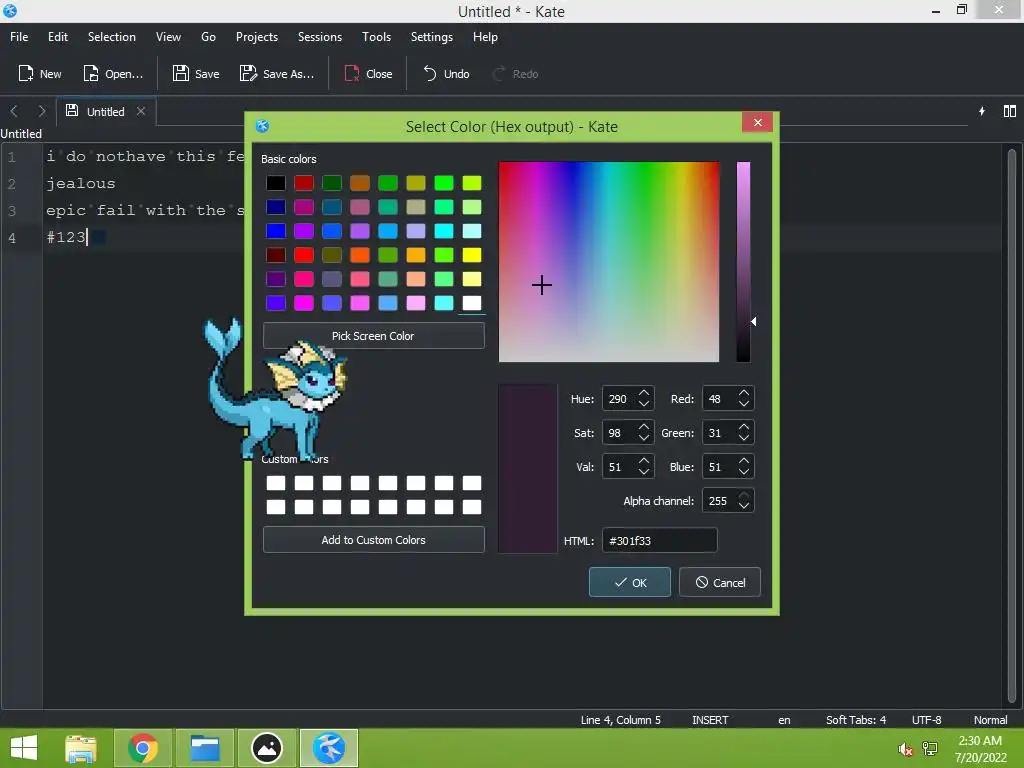Click line 2 text jealous
The image size is (1024, 768).
pos(80,184)
